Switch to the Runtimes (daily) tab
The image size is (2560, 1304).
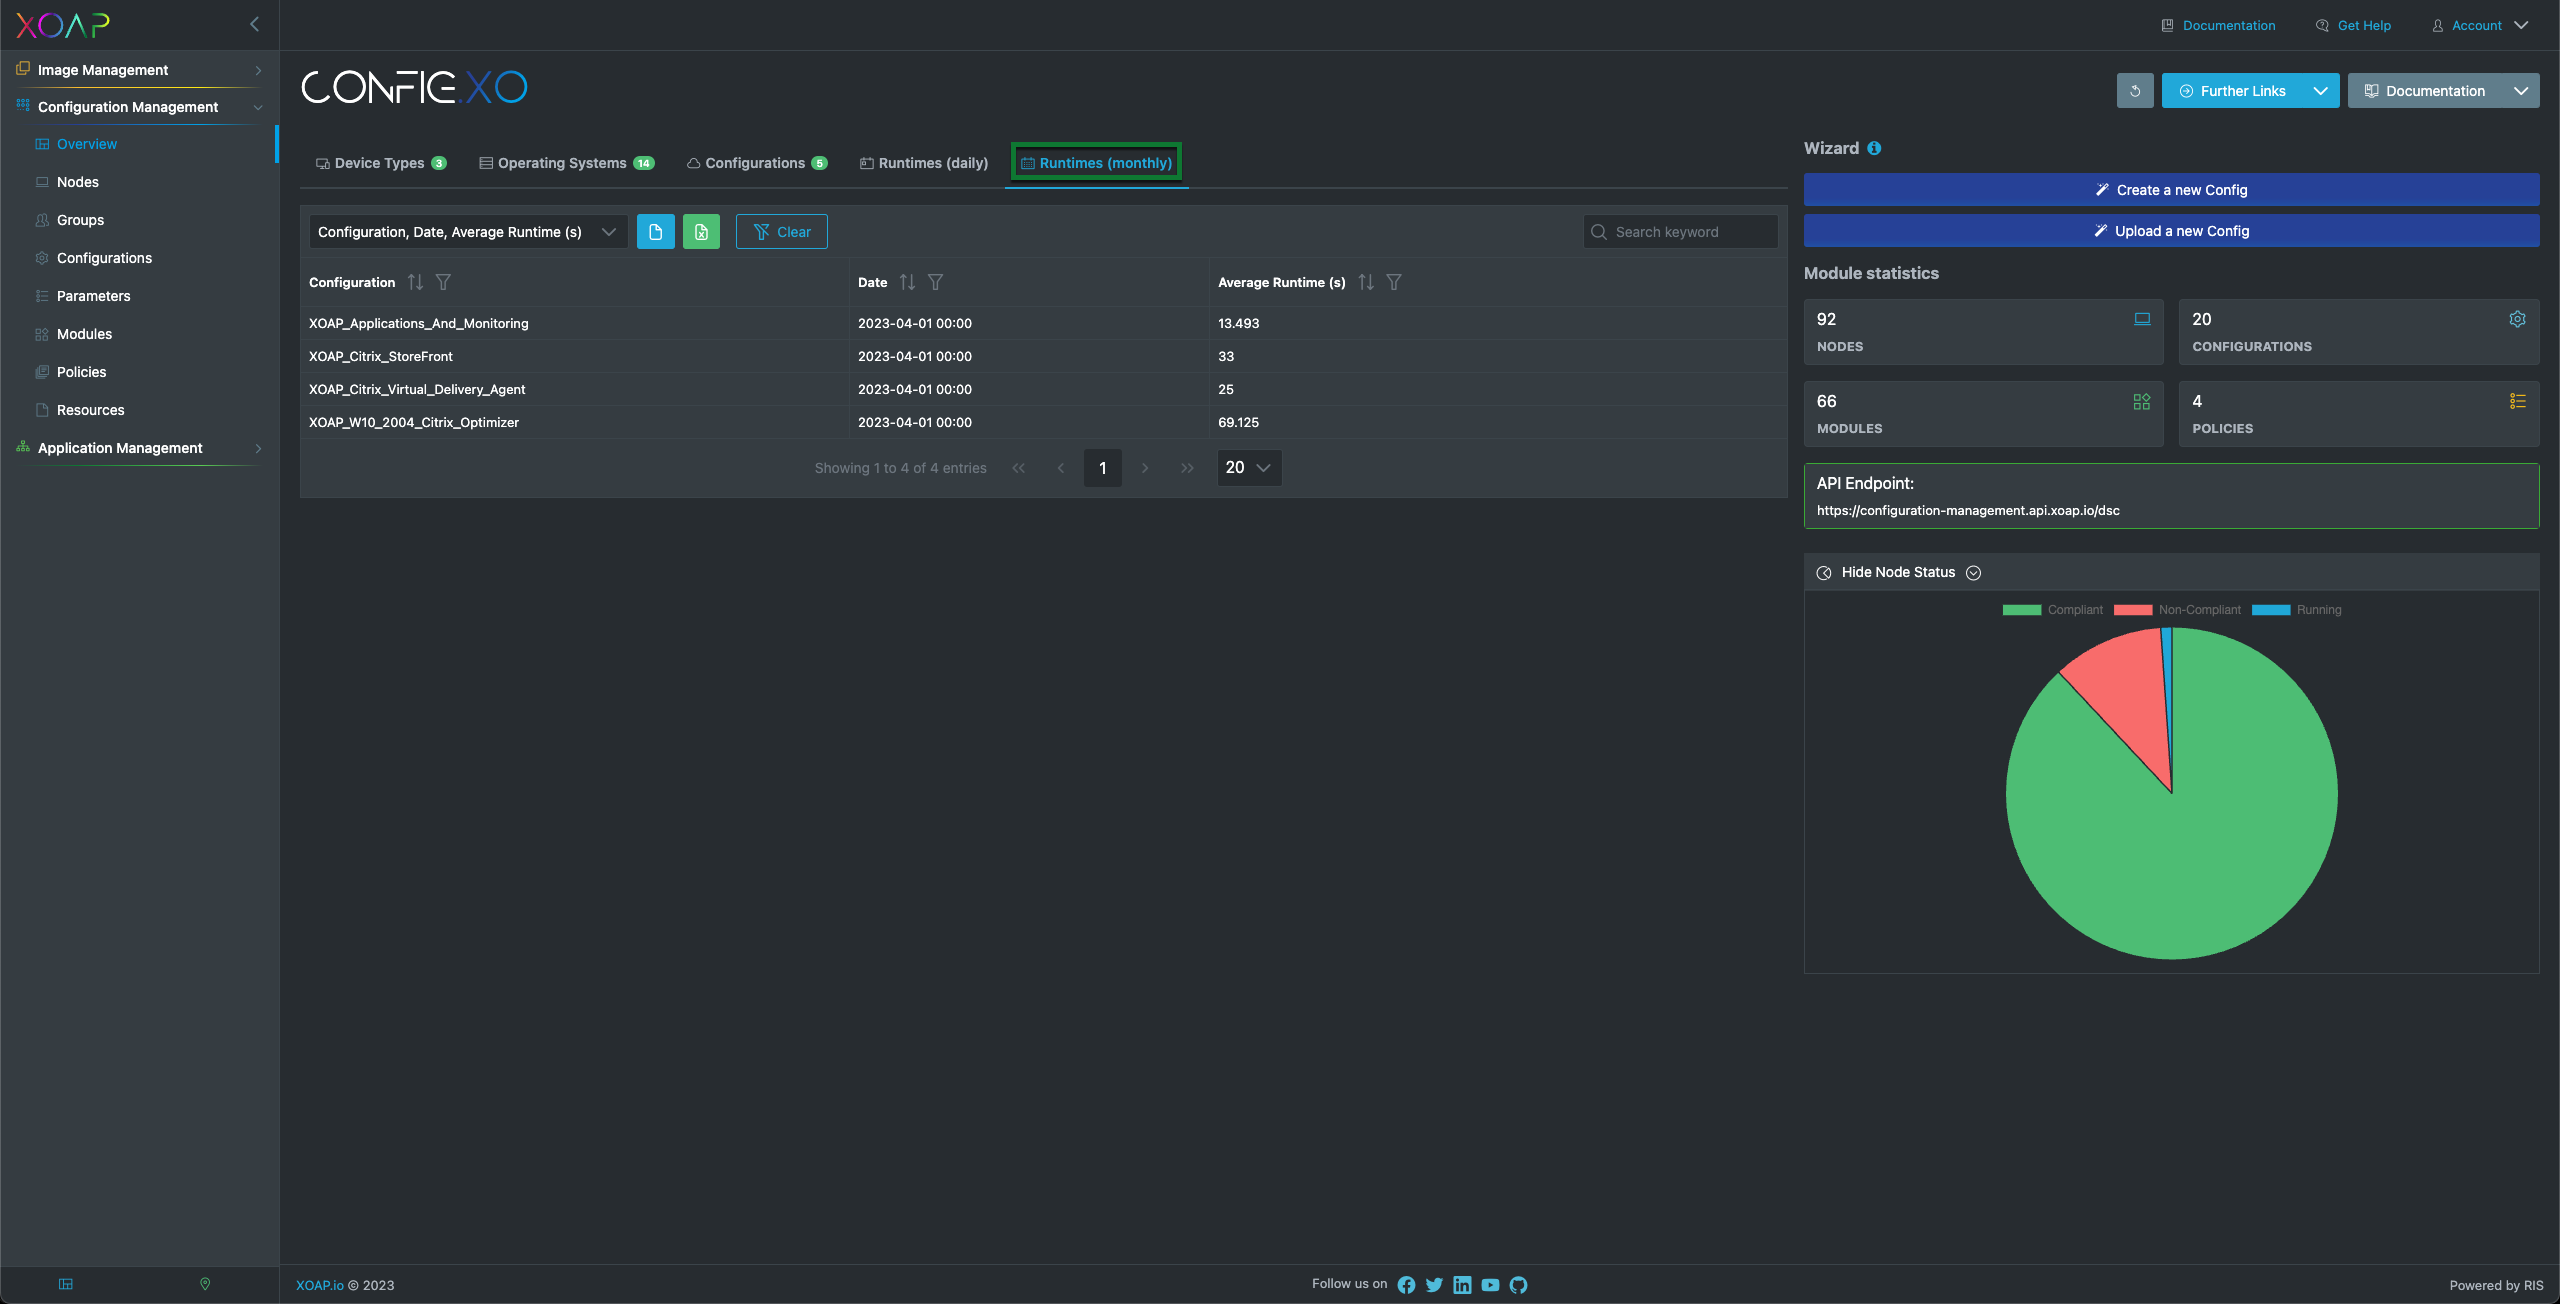924,163
